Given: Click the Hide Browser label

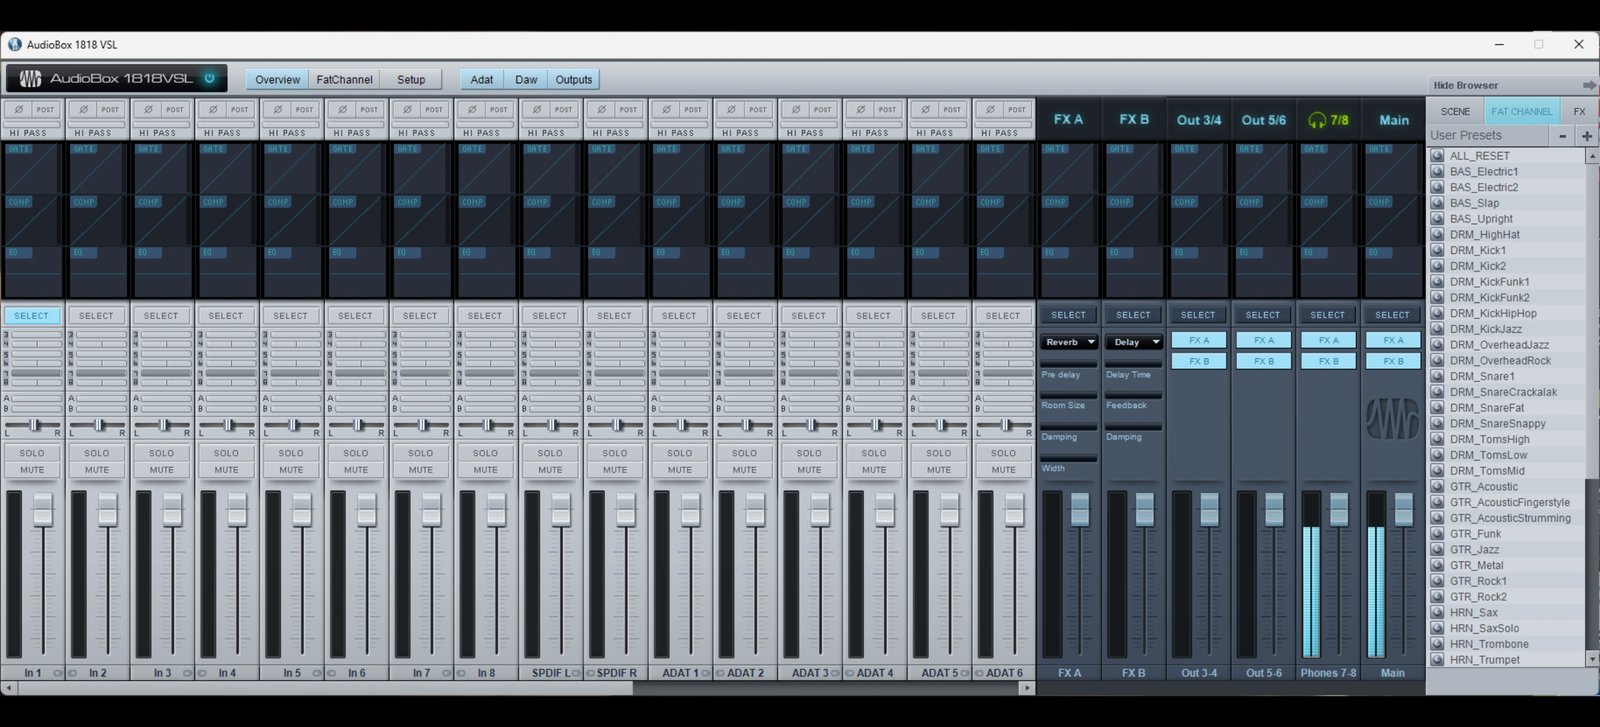Looking at the screenshot, I should [1466, 86].
